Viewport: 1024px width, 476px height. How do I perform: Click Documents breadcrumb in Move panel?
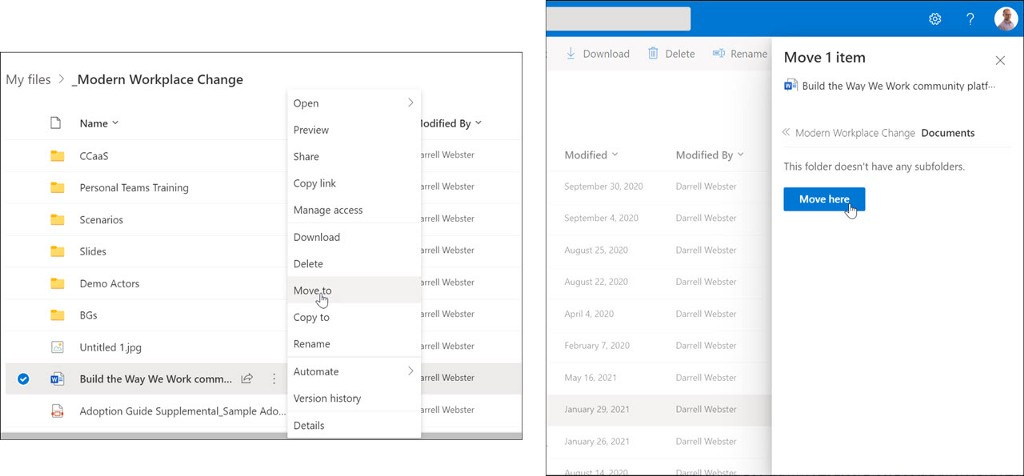pos(948,133)
